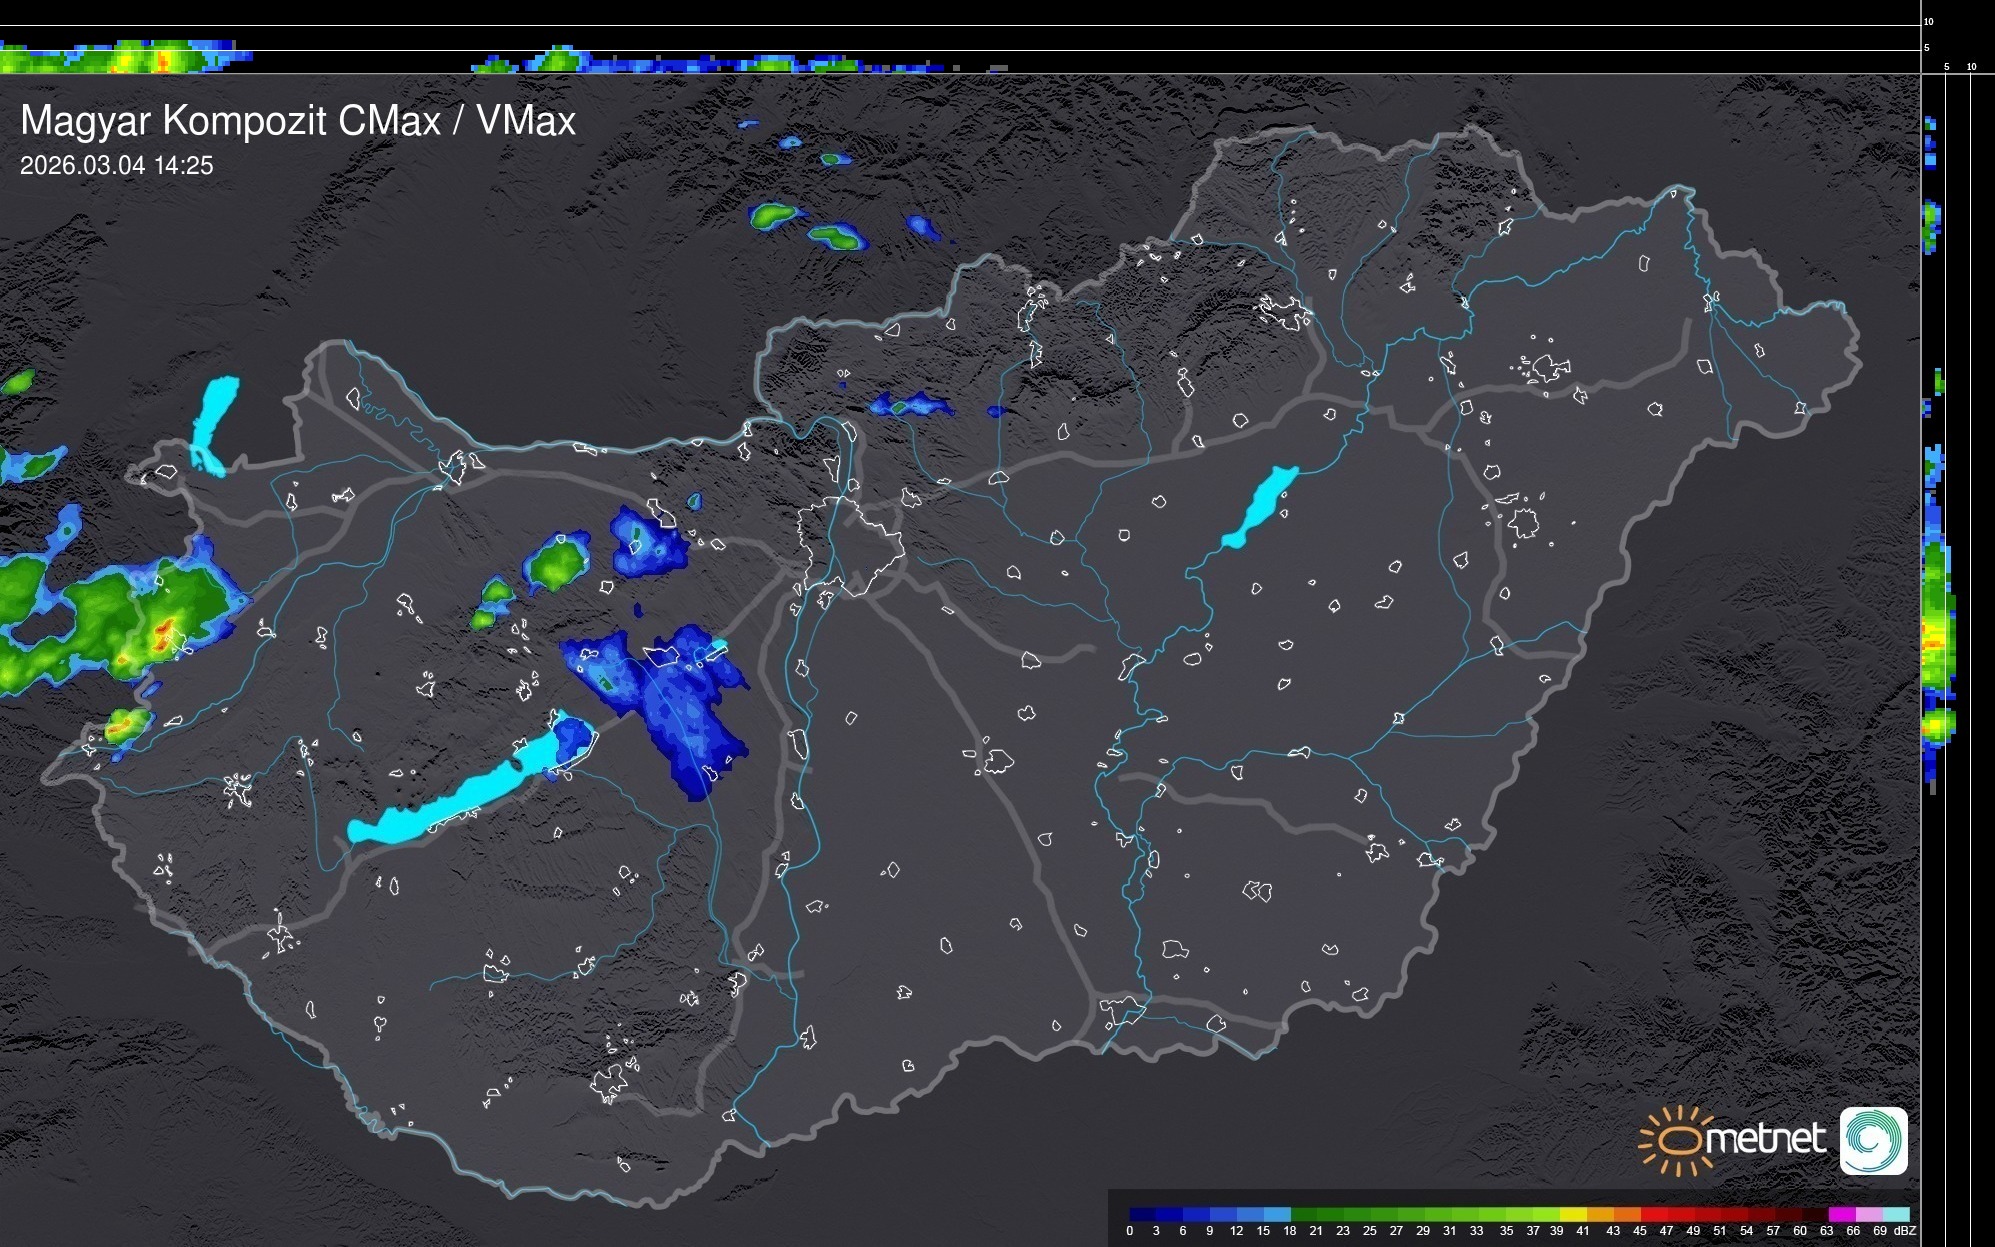Screen dimensions: 1995x1247
Task: Click the yellow 39 dBZ legend swatch
Action: (x=1573, y=1214)
